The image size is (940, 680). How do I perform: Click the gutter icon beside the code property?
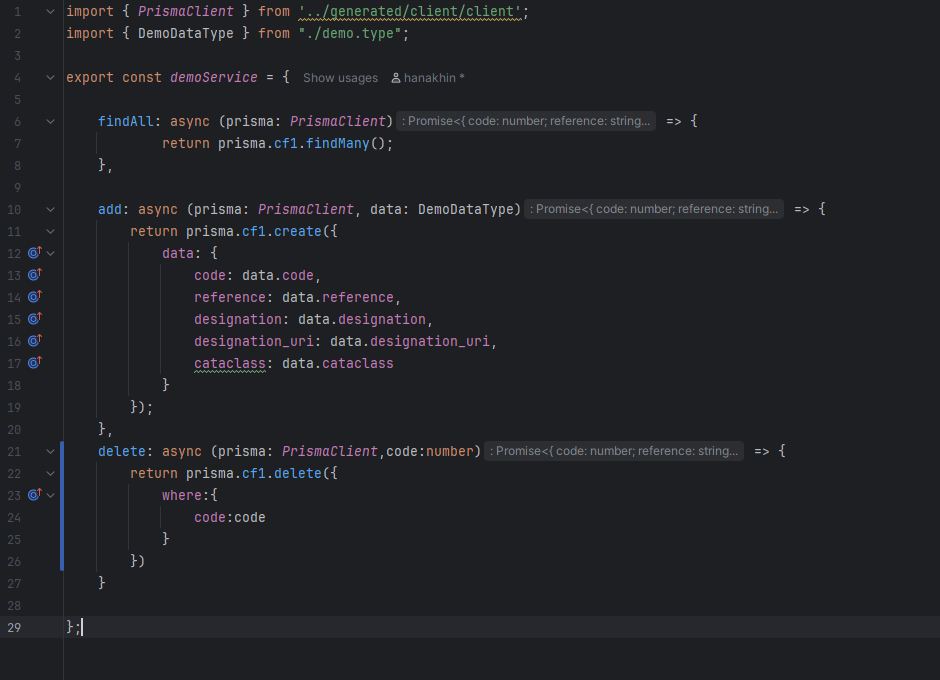coord(34,275)
